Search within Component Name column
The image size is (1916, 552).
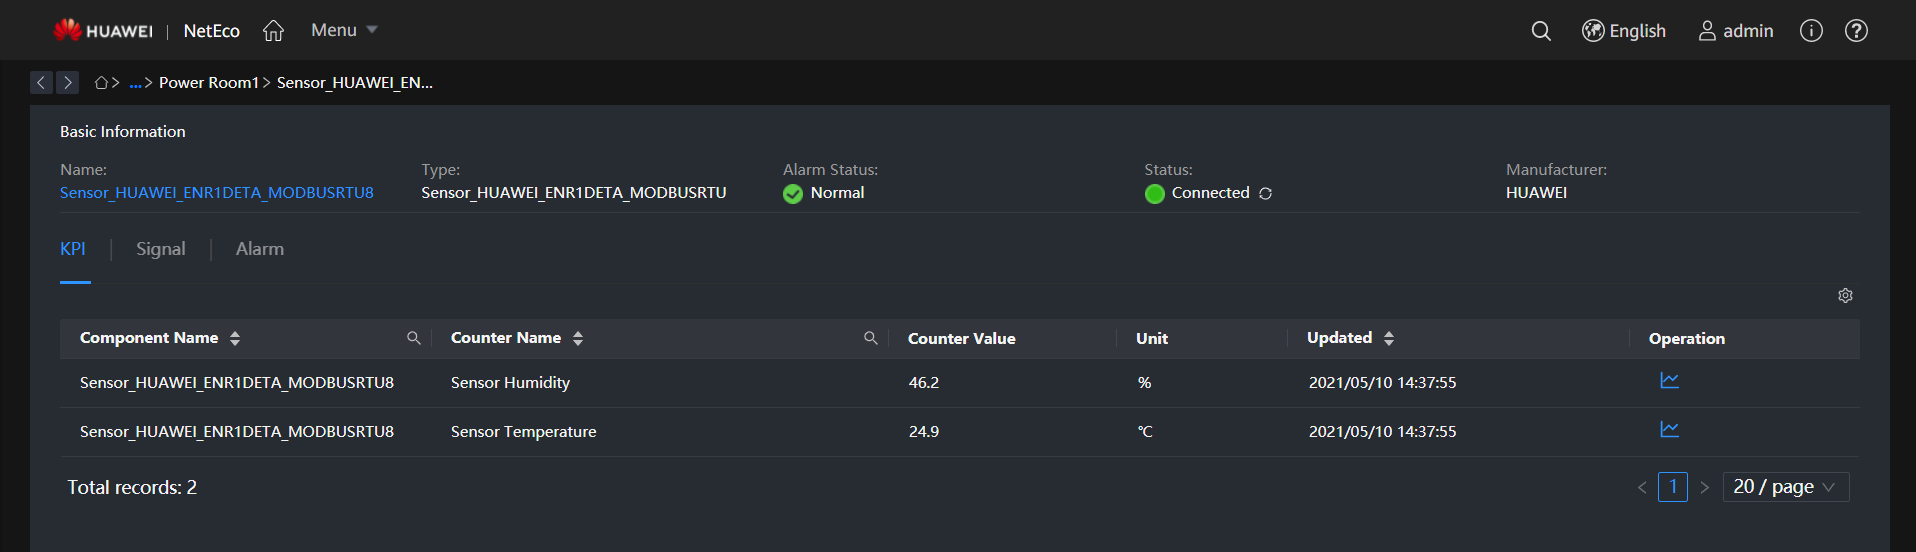click(413, 338)
